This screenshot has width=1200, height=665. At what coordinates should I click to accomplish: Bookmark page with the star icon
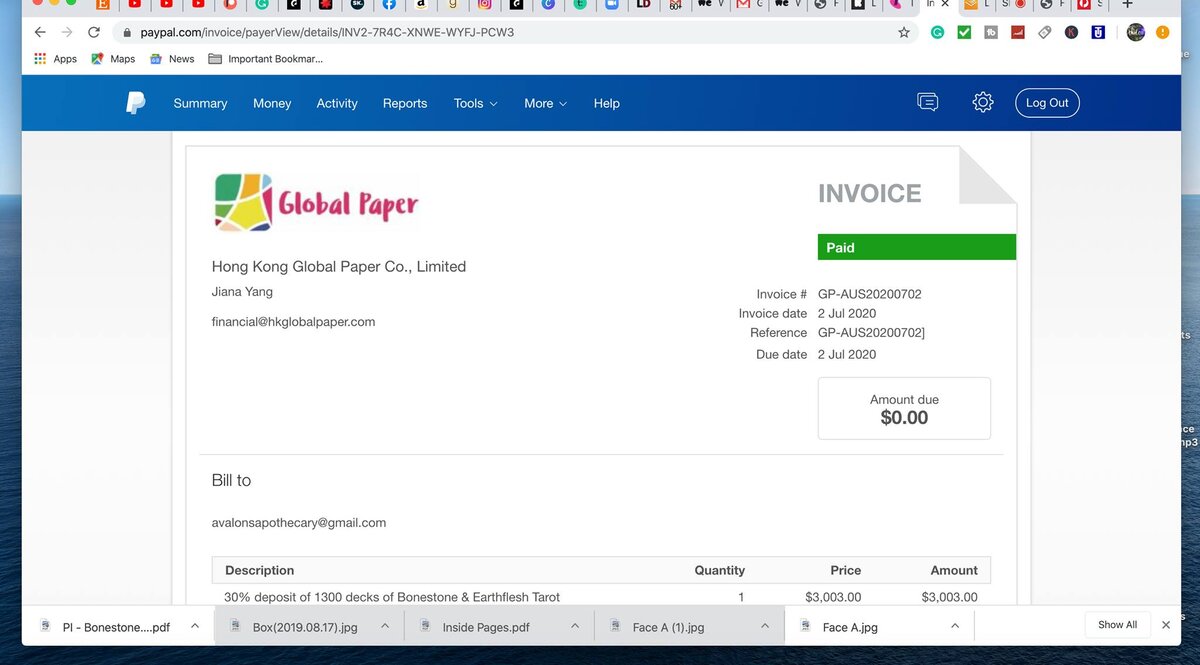click(x=904, y=32)
